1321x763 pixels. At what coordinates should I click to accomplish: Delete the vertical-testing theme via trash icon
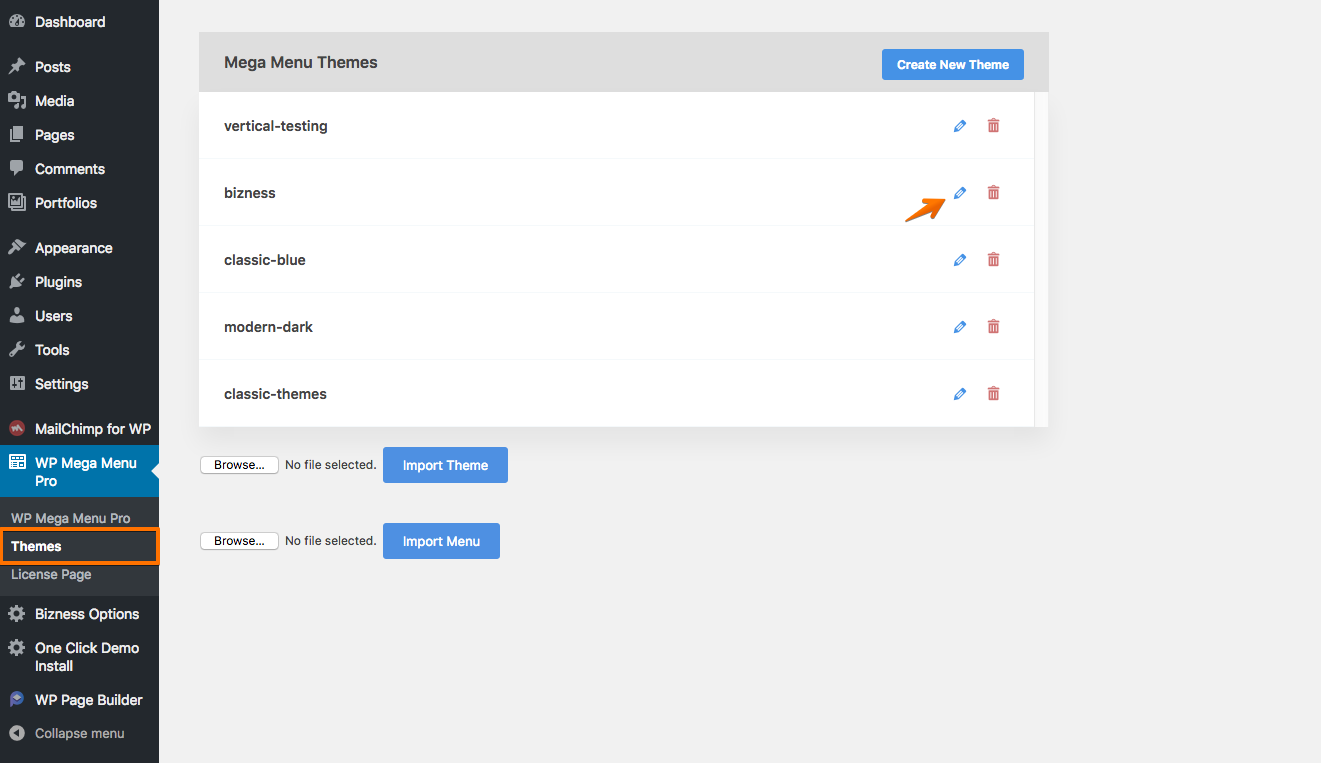point(993,126)
